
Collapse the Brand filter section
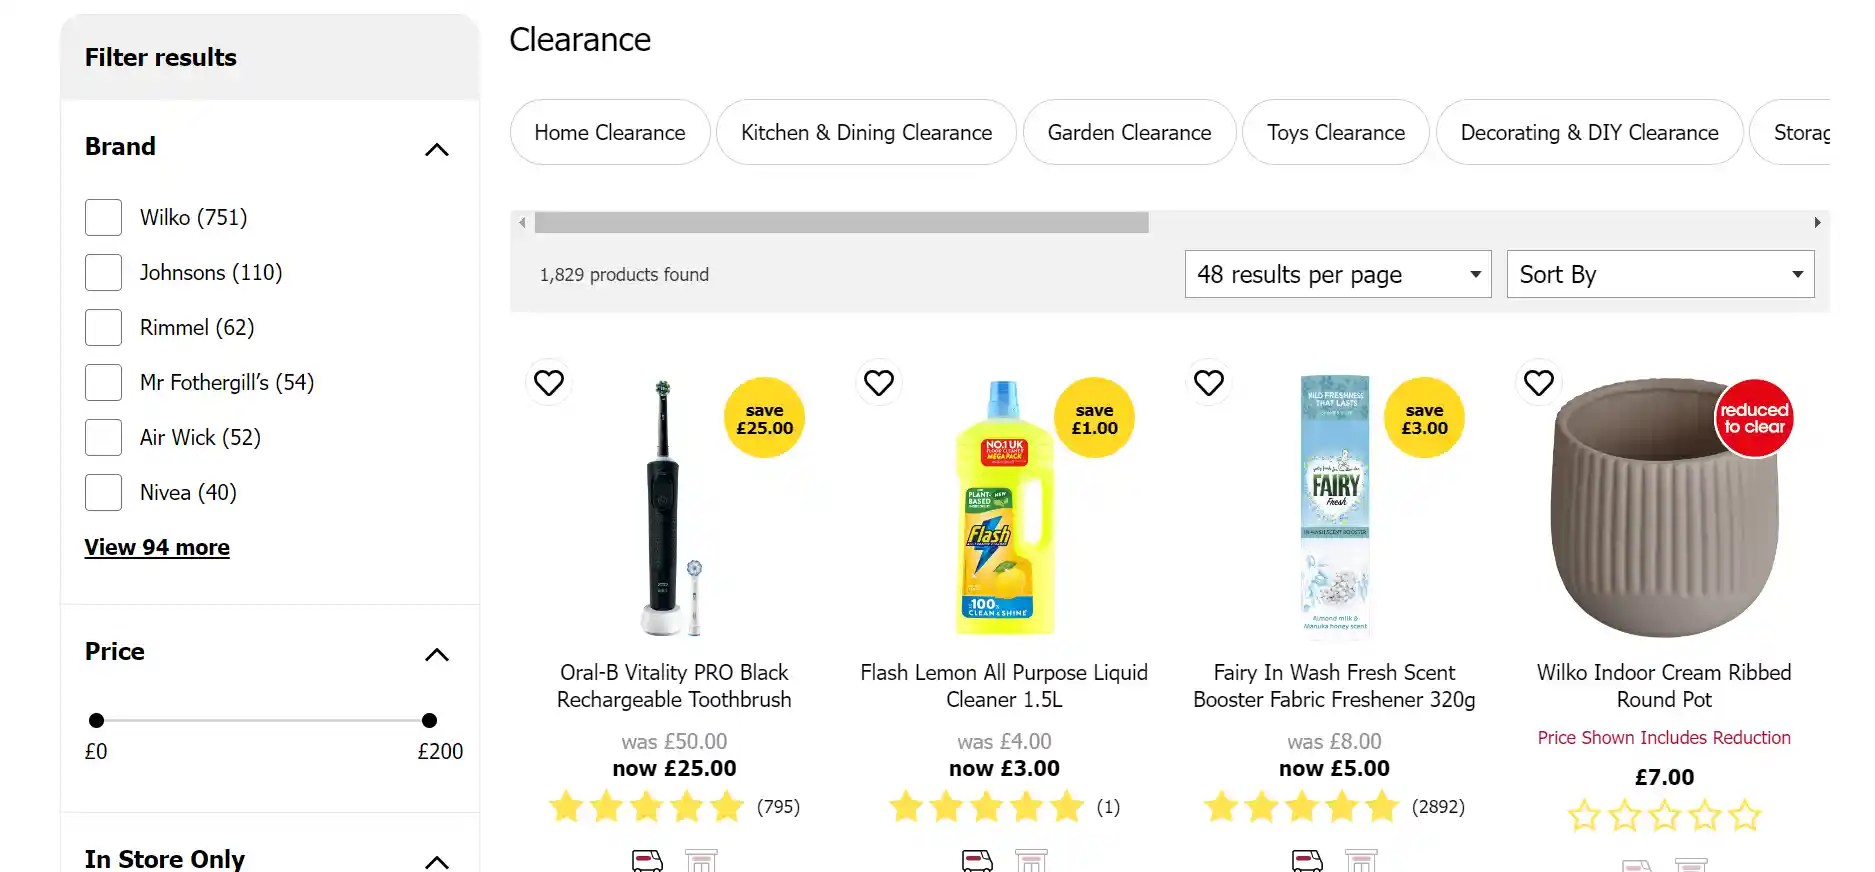click(436, 148)
